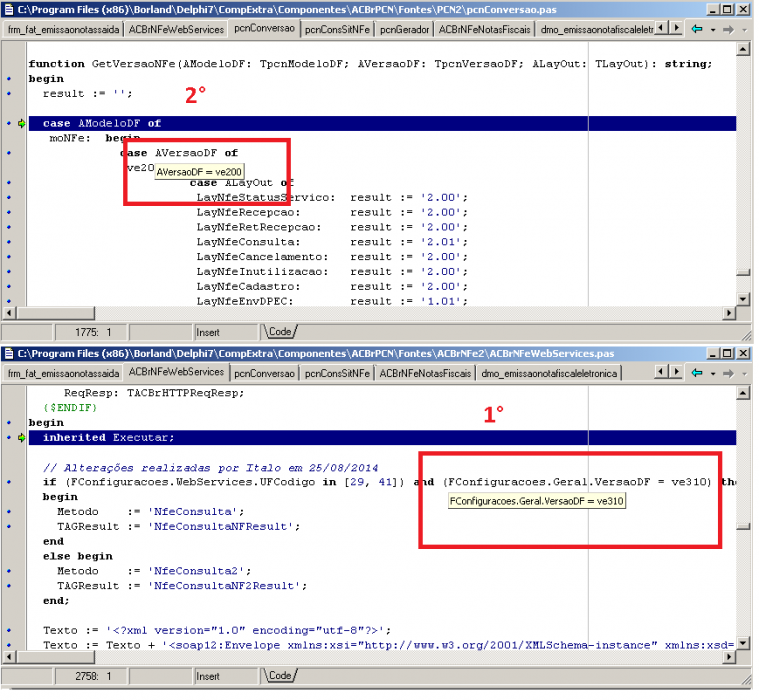The height and width of the screenshot is (700, 759).
Task: Open back history dropdown in top editor
Action: coord(713,30)
